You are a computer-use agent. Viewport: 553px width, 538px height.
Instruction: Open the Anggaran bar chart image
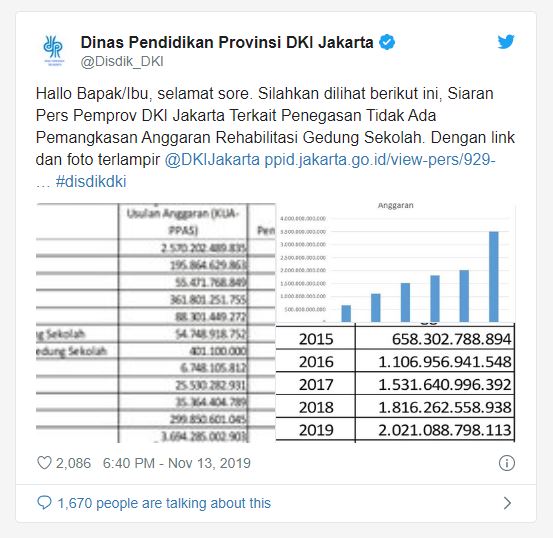[396, 263]
